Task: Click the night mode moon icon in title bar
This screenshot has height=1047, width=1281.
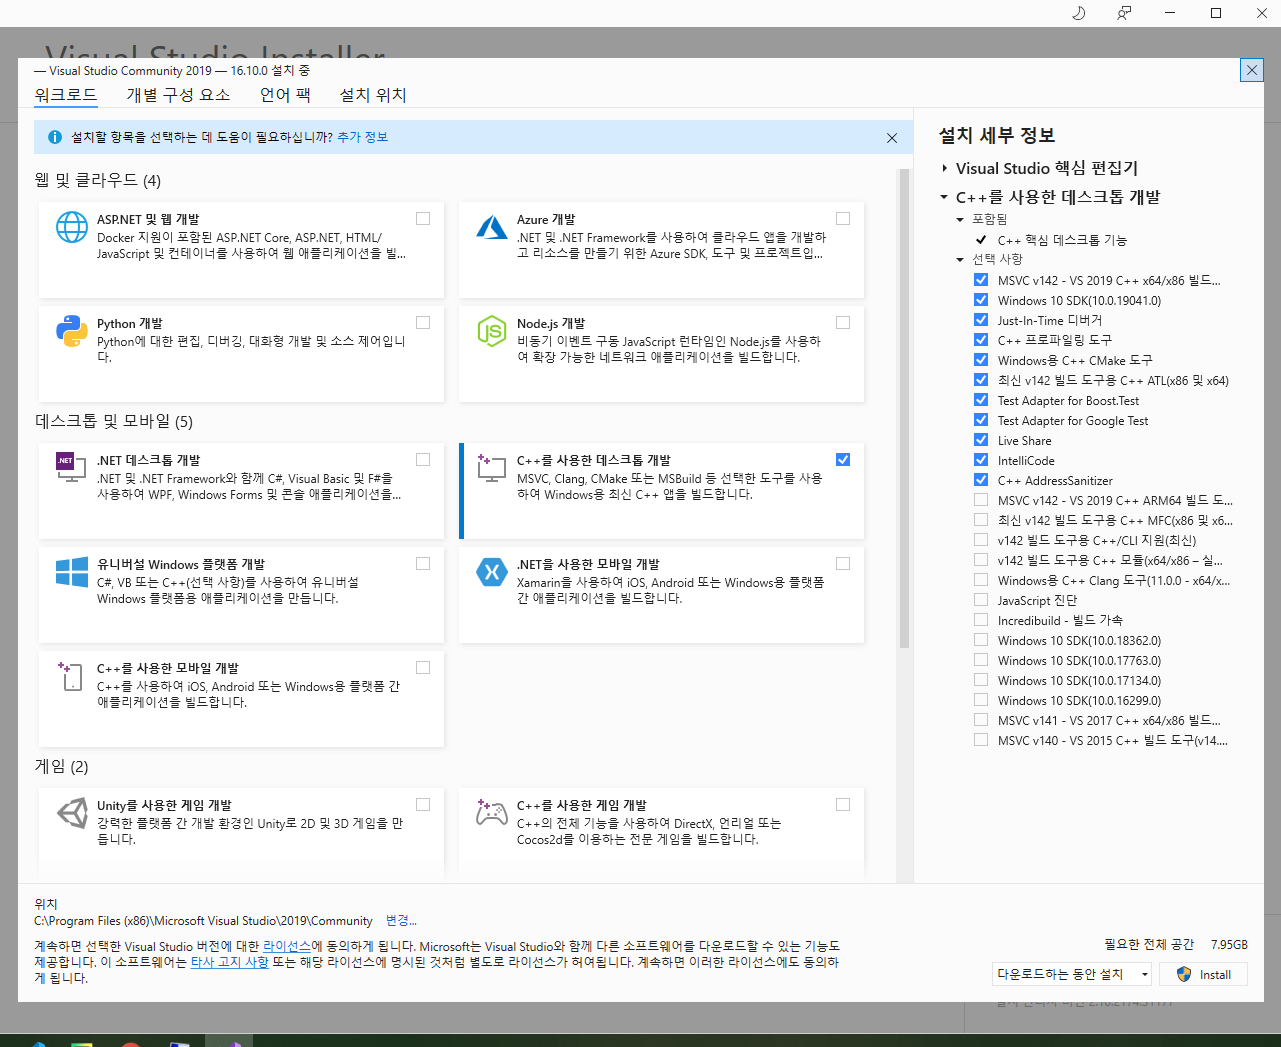Action: pyautogui.click(x=1079, y=13)
